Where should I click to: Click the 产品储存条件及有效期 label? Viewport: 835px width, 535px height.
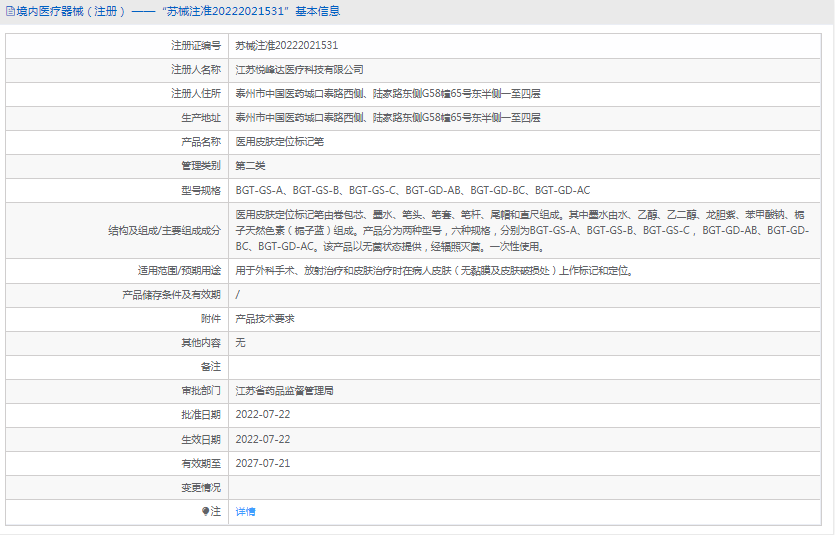(x=171, y=295)
